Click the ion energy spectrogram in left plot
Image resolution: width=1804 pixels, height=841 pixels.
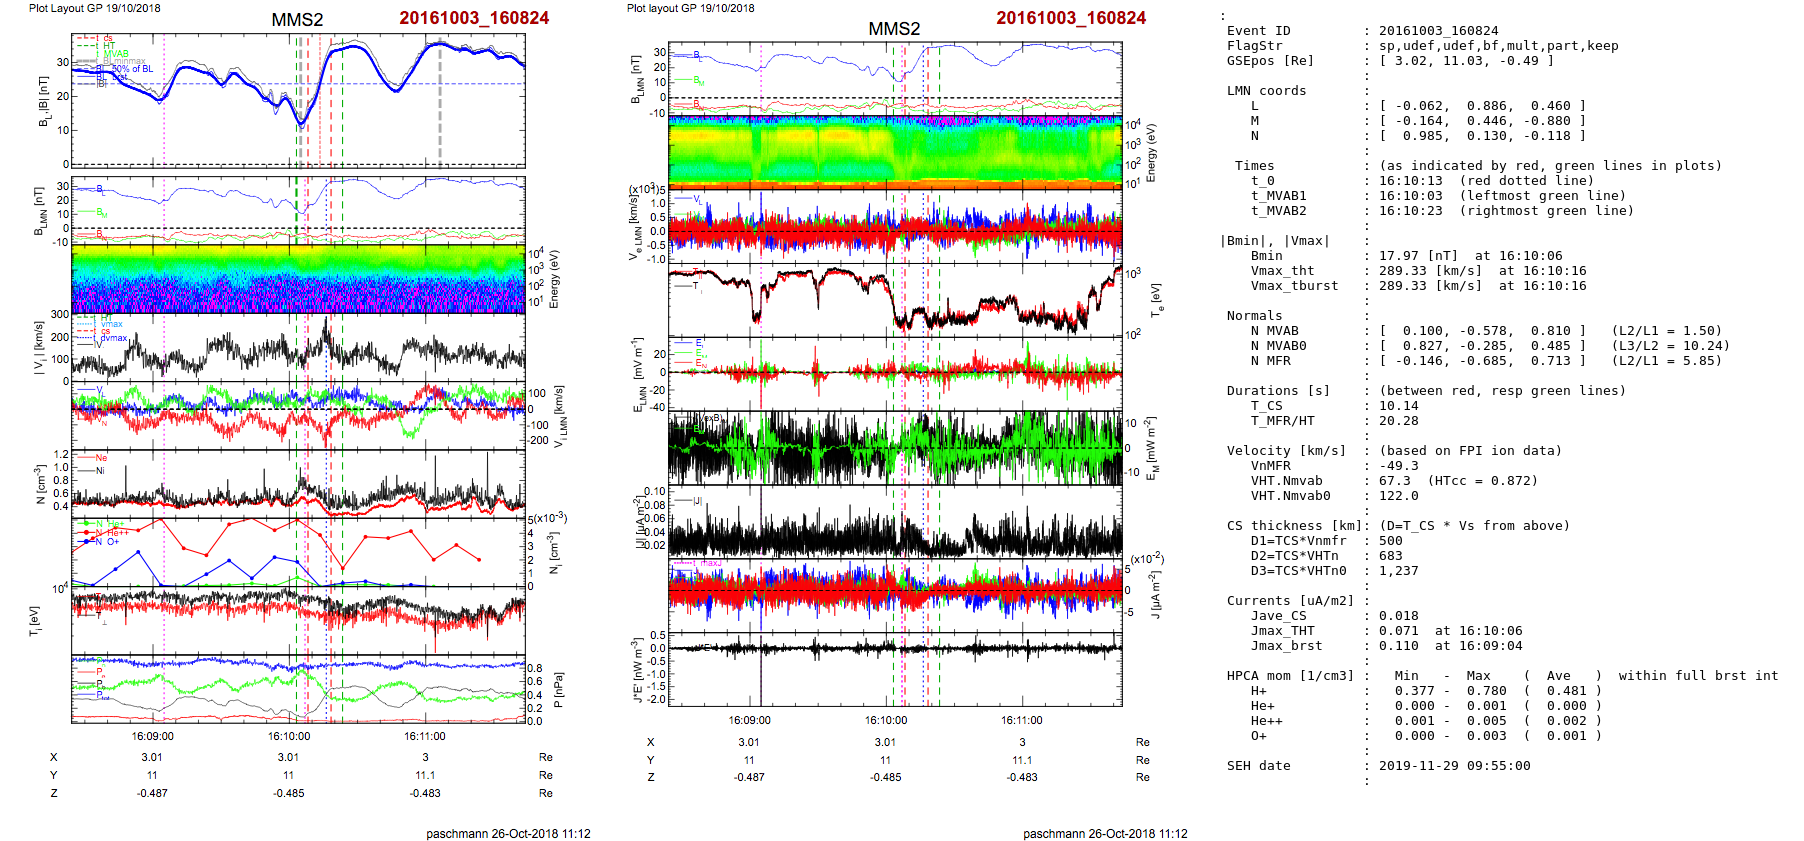coord(298,280)
